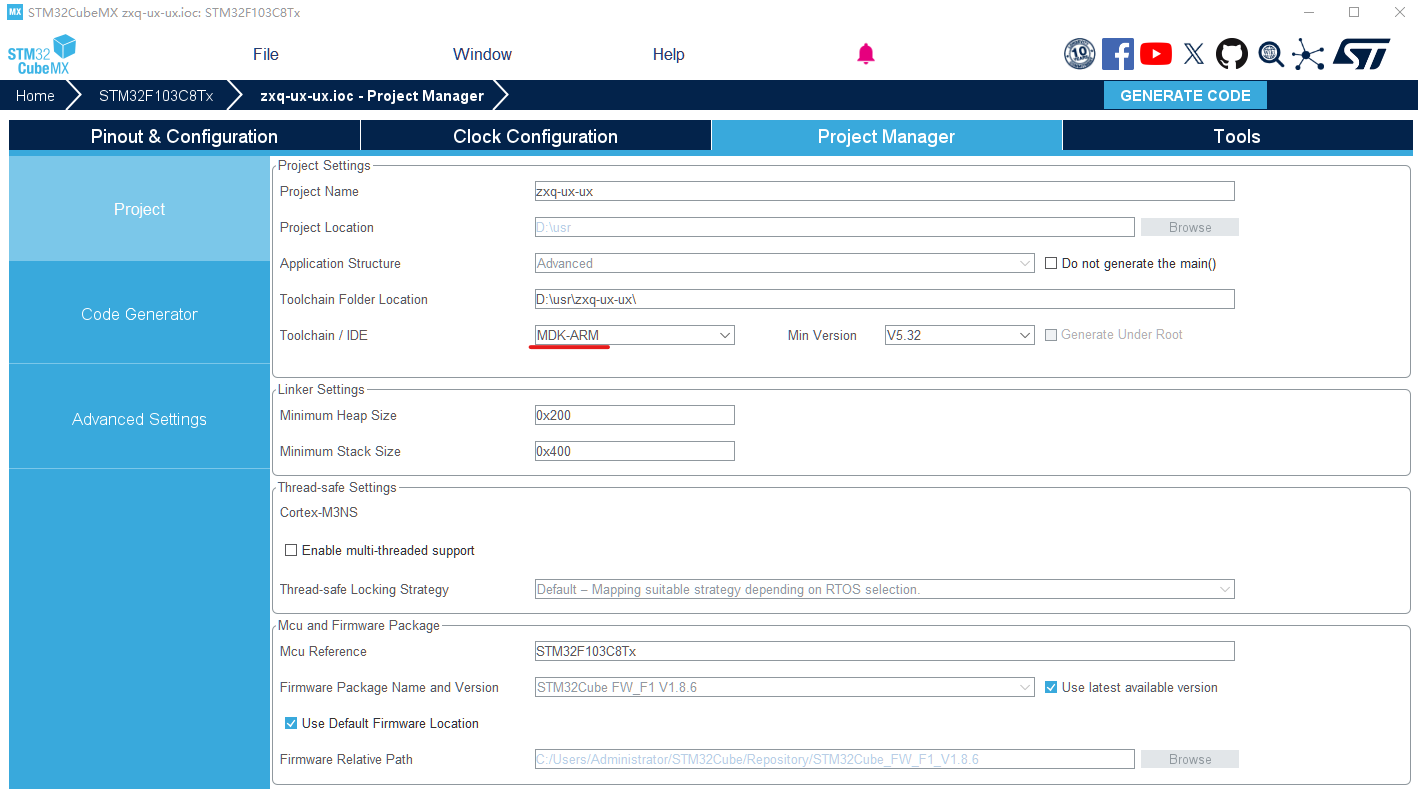Open the GitHub icon link
This screenshot has width=1418, height=798.
click(x=1232, y=54)
